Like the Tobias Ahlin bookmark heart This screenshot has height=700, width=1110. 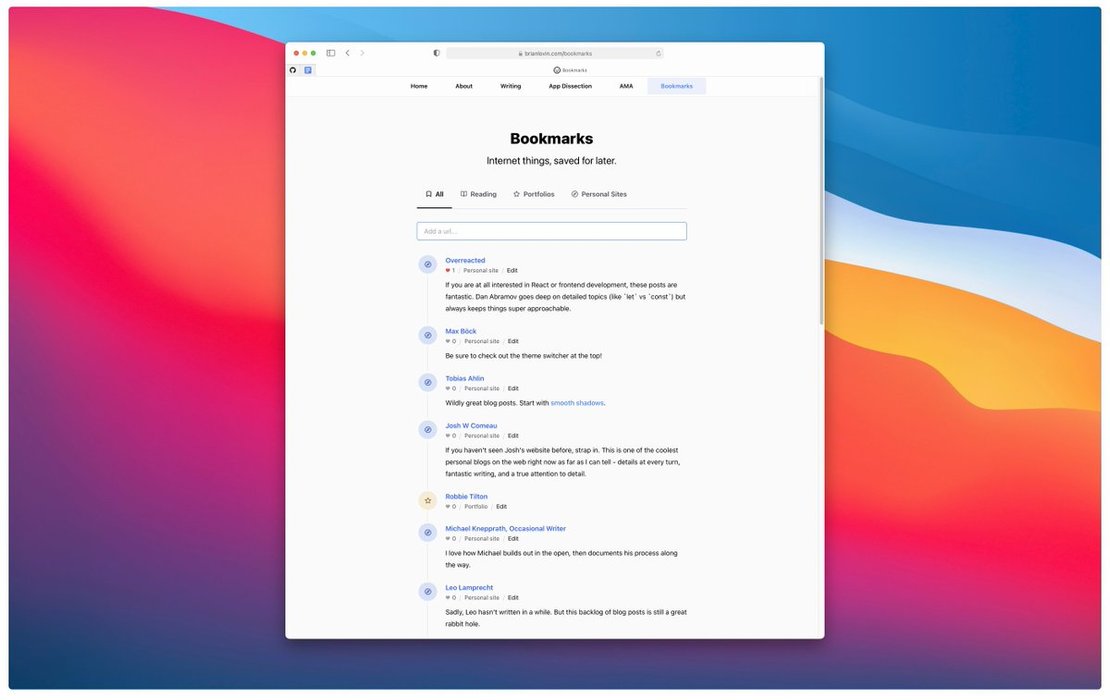(x=450, y=389)
